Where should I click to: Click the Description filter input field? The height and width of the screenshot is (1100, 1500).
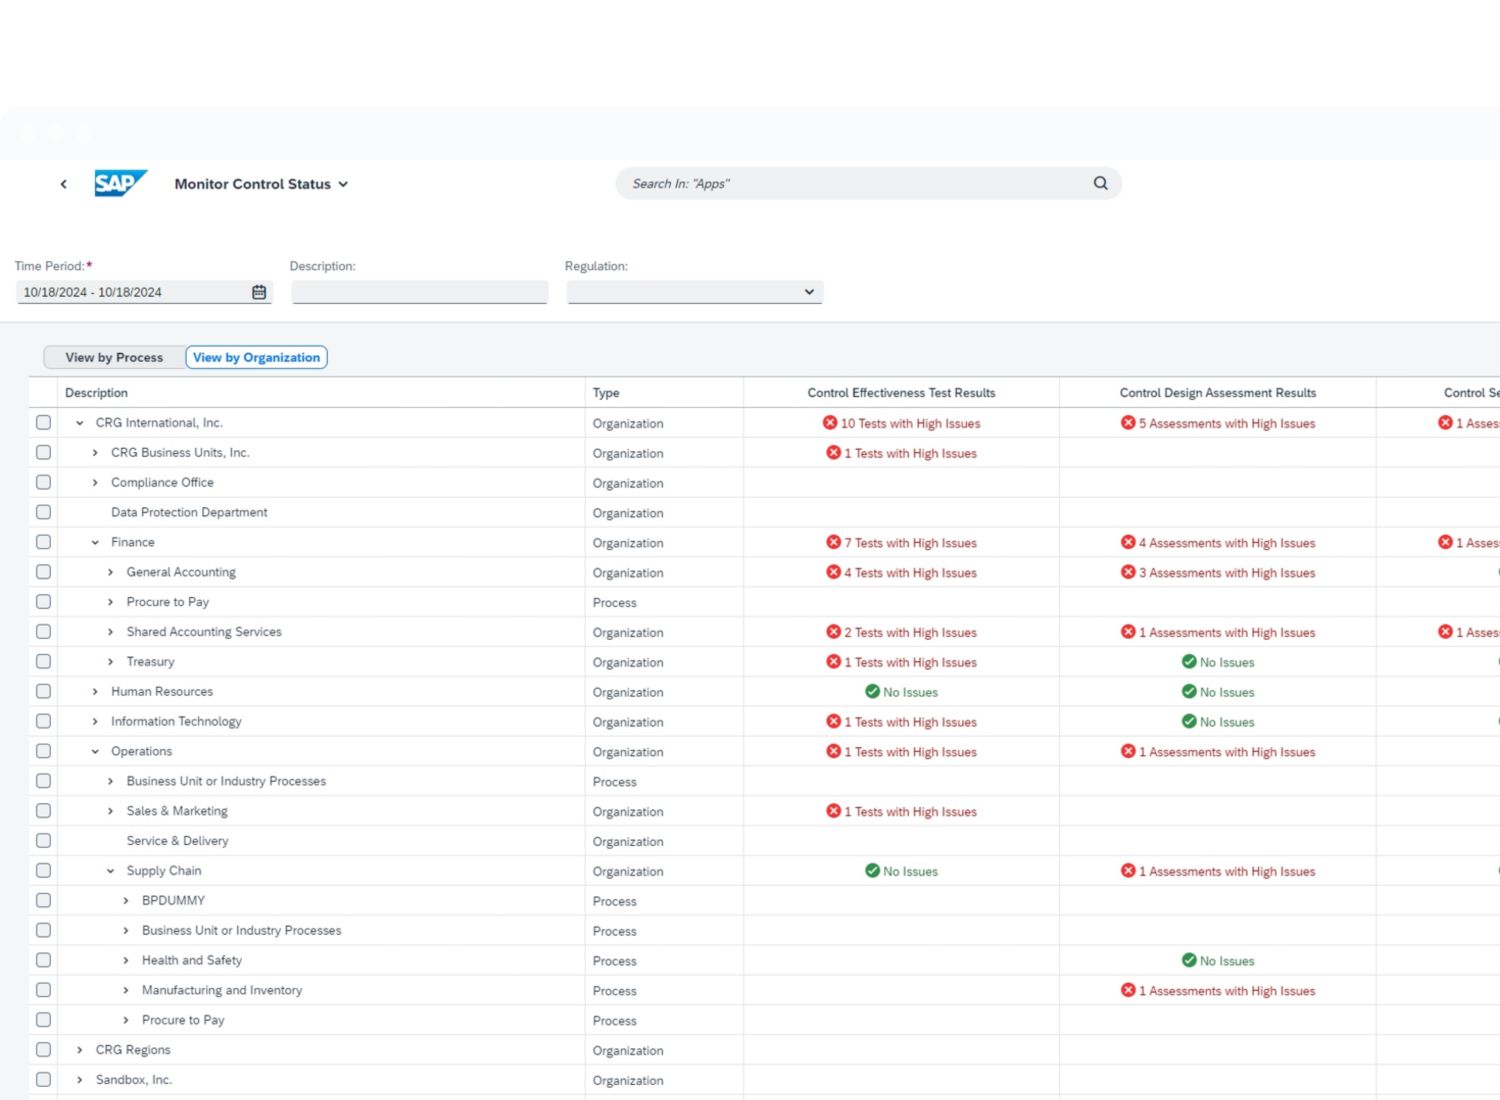pos(419,292)
